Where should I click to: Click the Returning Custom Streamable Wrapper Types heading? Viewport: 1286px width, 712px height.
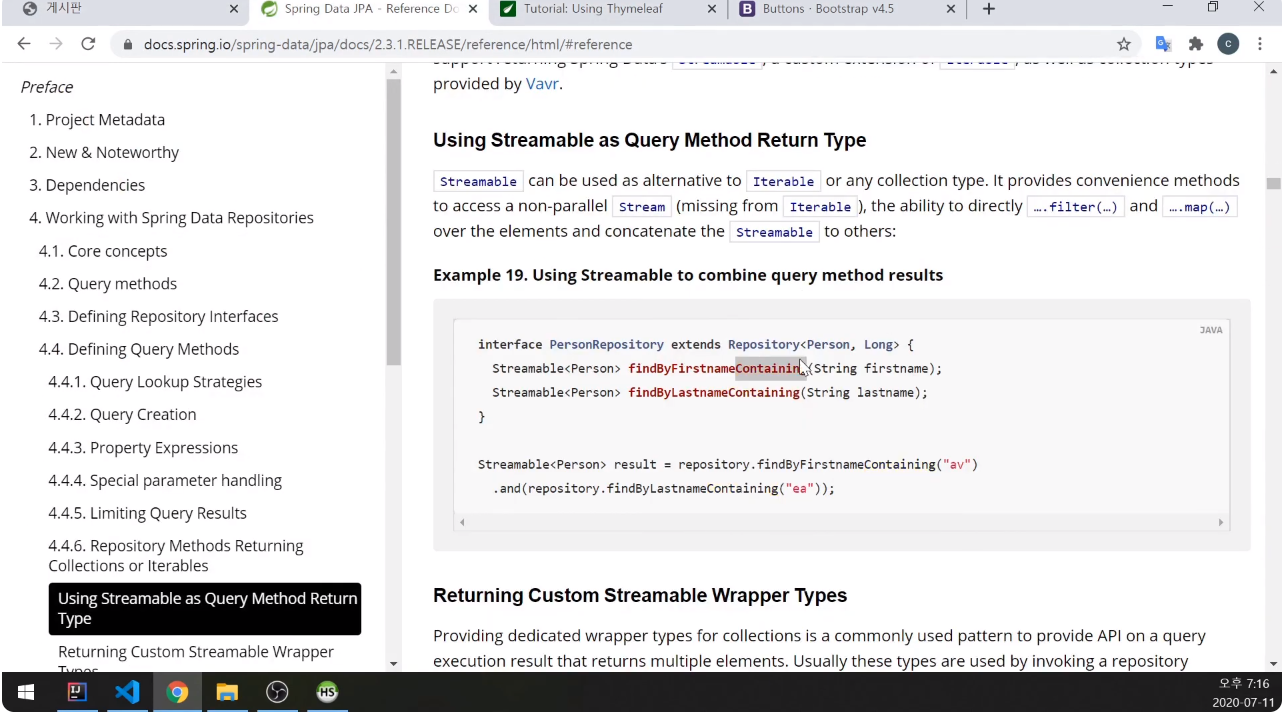pos(640,596)
